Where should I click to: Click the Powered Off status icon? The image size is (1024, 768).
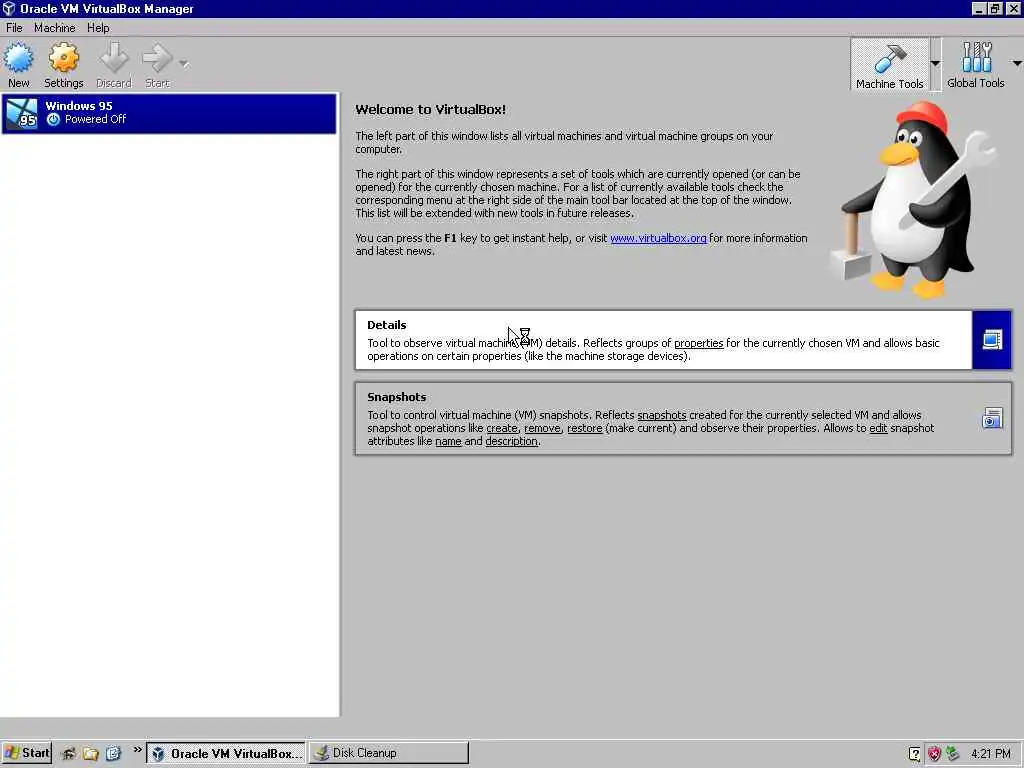(53, 119)
